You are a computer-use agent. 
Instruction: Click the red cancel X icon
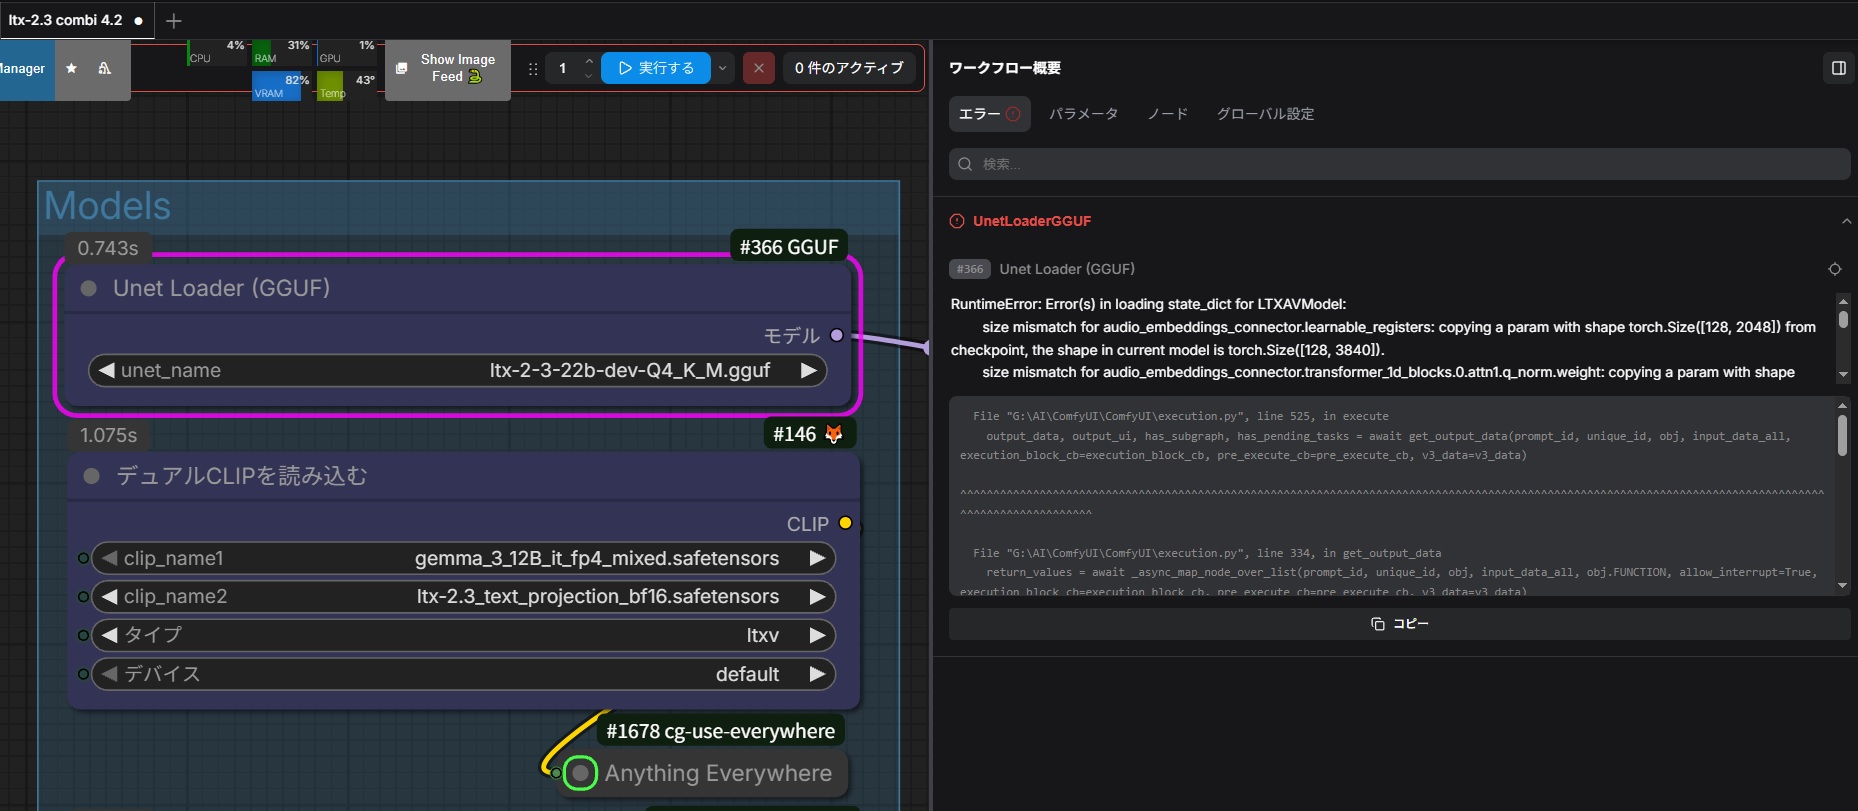[759, 68]
